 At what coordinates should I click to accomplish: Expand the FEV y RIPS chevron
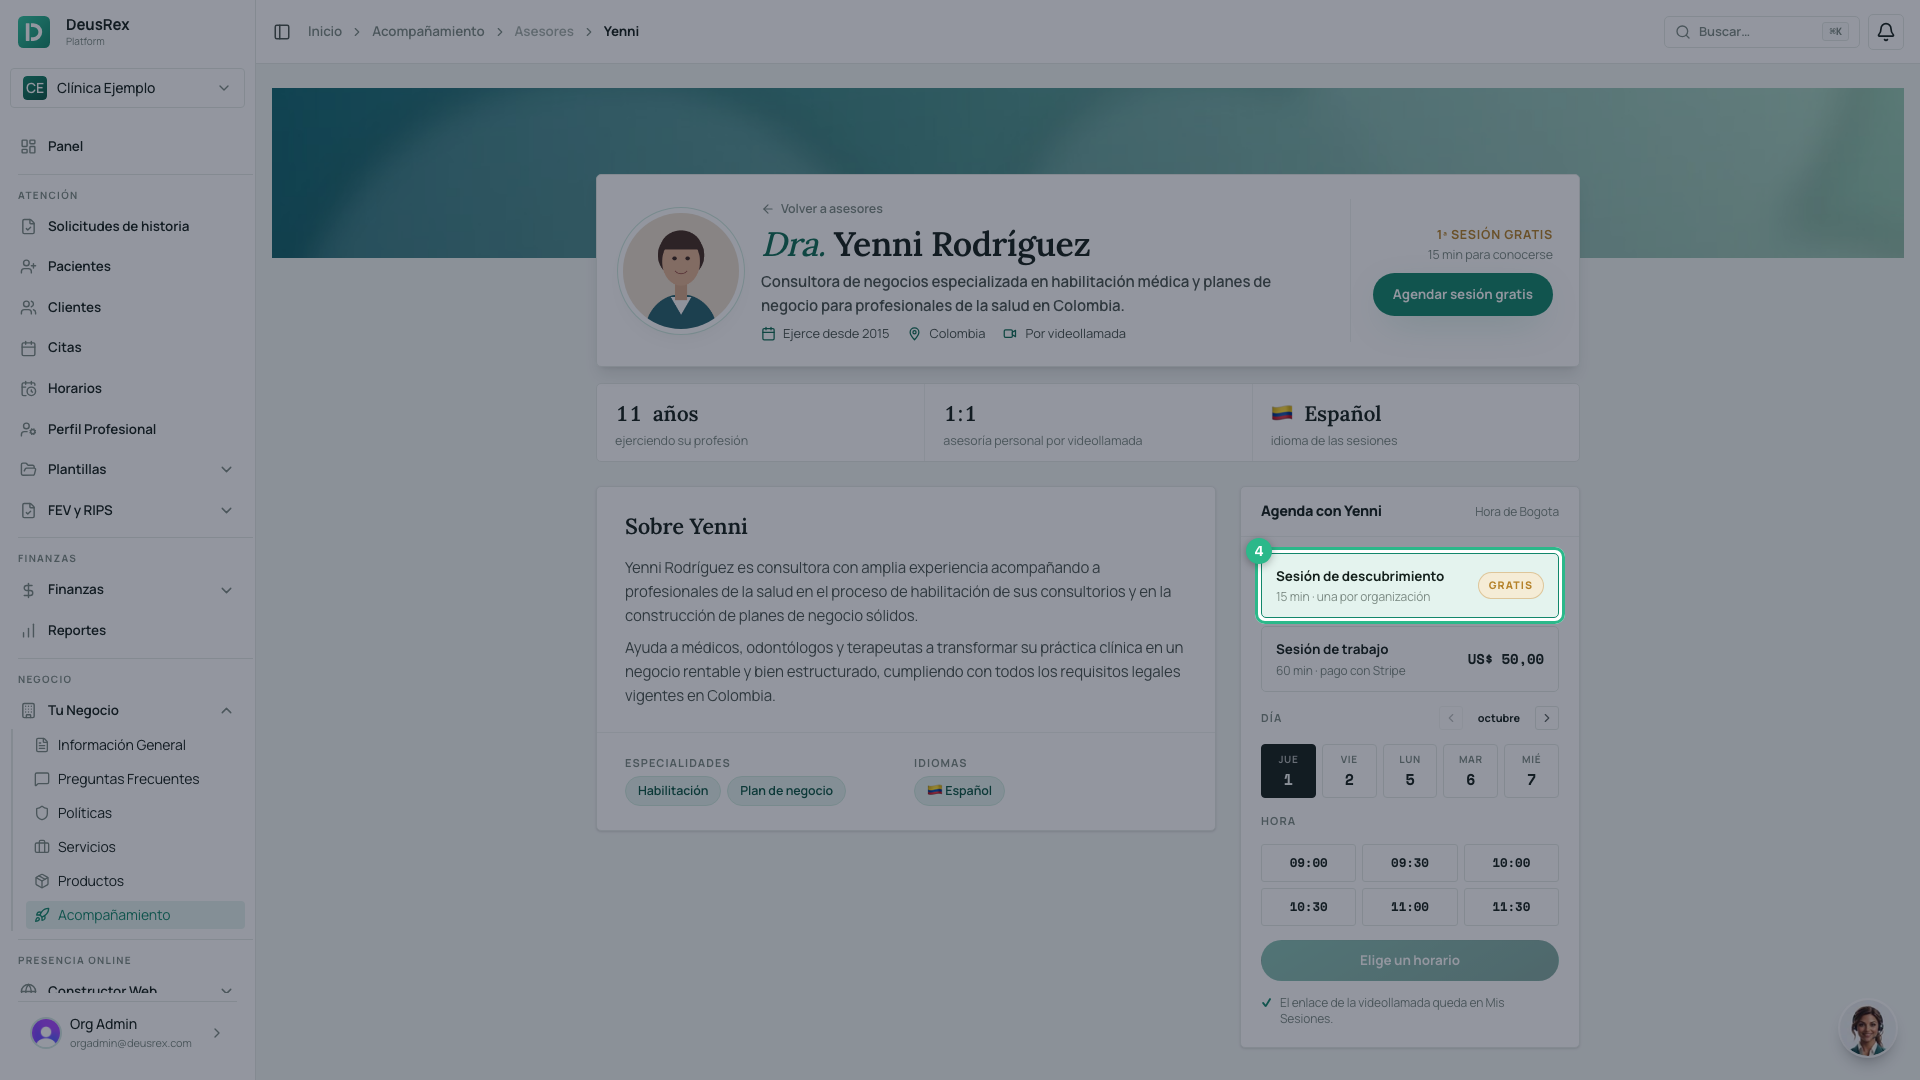click(x=226, y=511)
